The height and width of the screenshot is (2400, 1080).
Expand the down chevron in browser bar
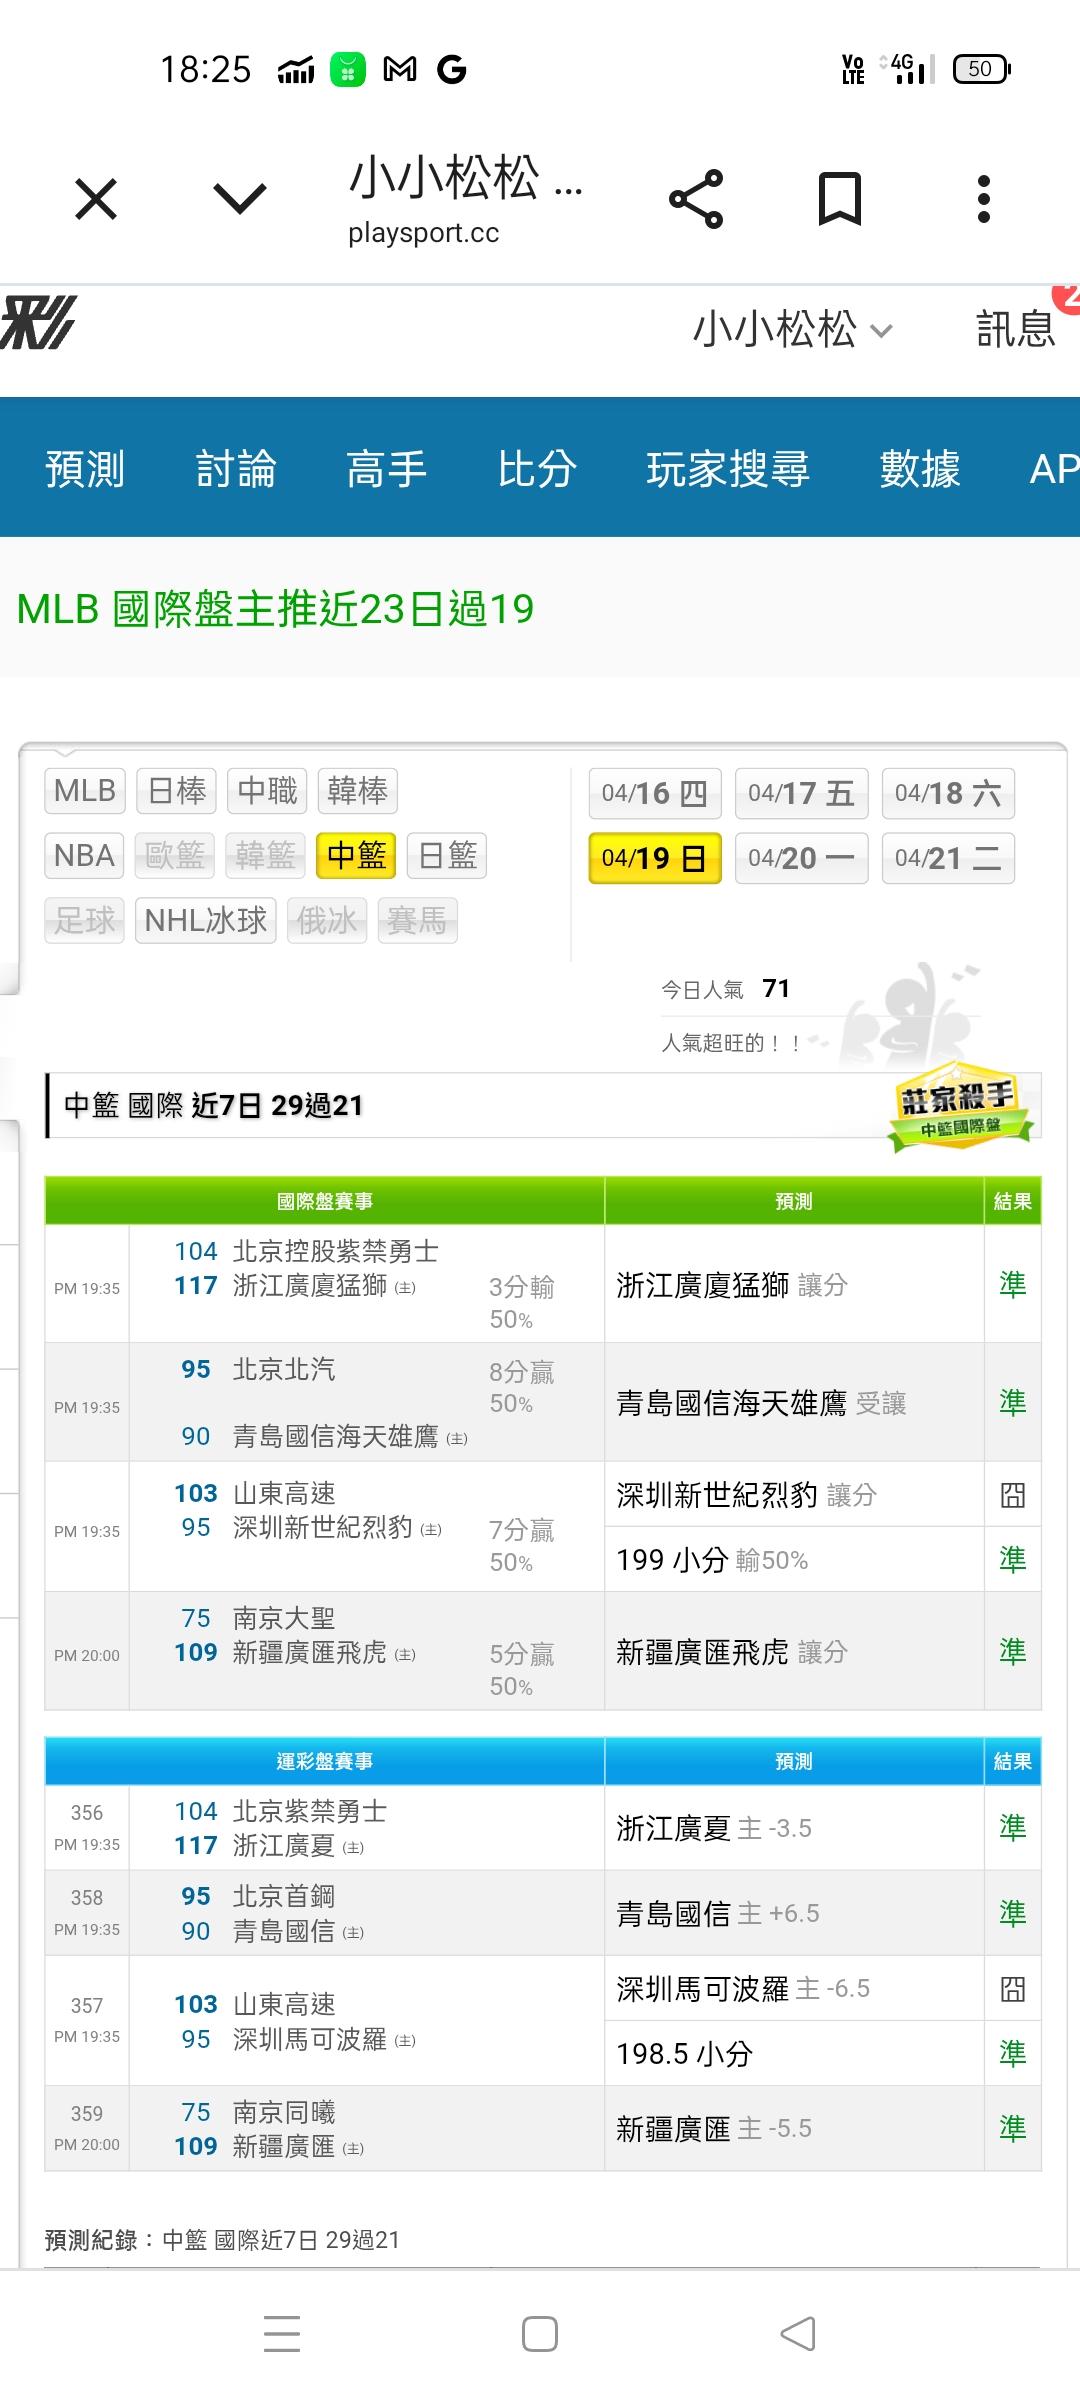point(241,198)
